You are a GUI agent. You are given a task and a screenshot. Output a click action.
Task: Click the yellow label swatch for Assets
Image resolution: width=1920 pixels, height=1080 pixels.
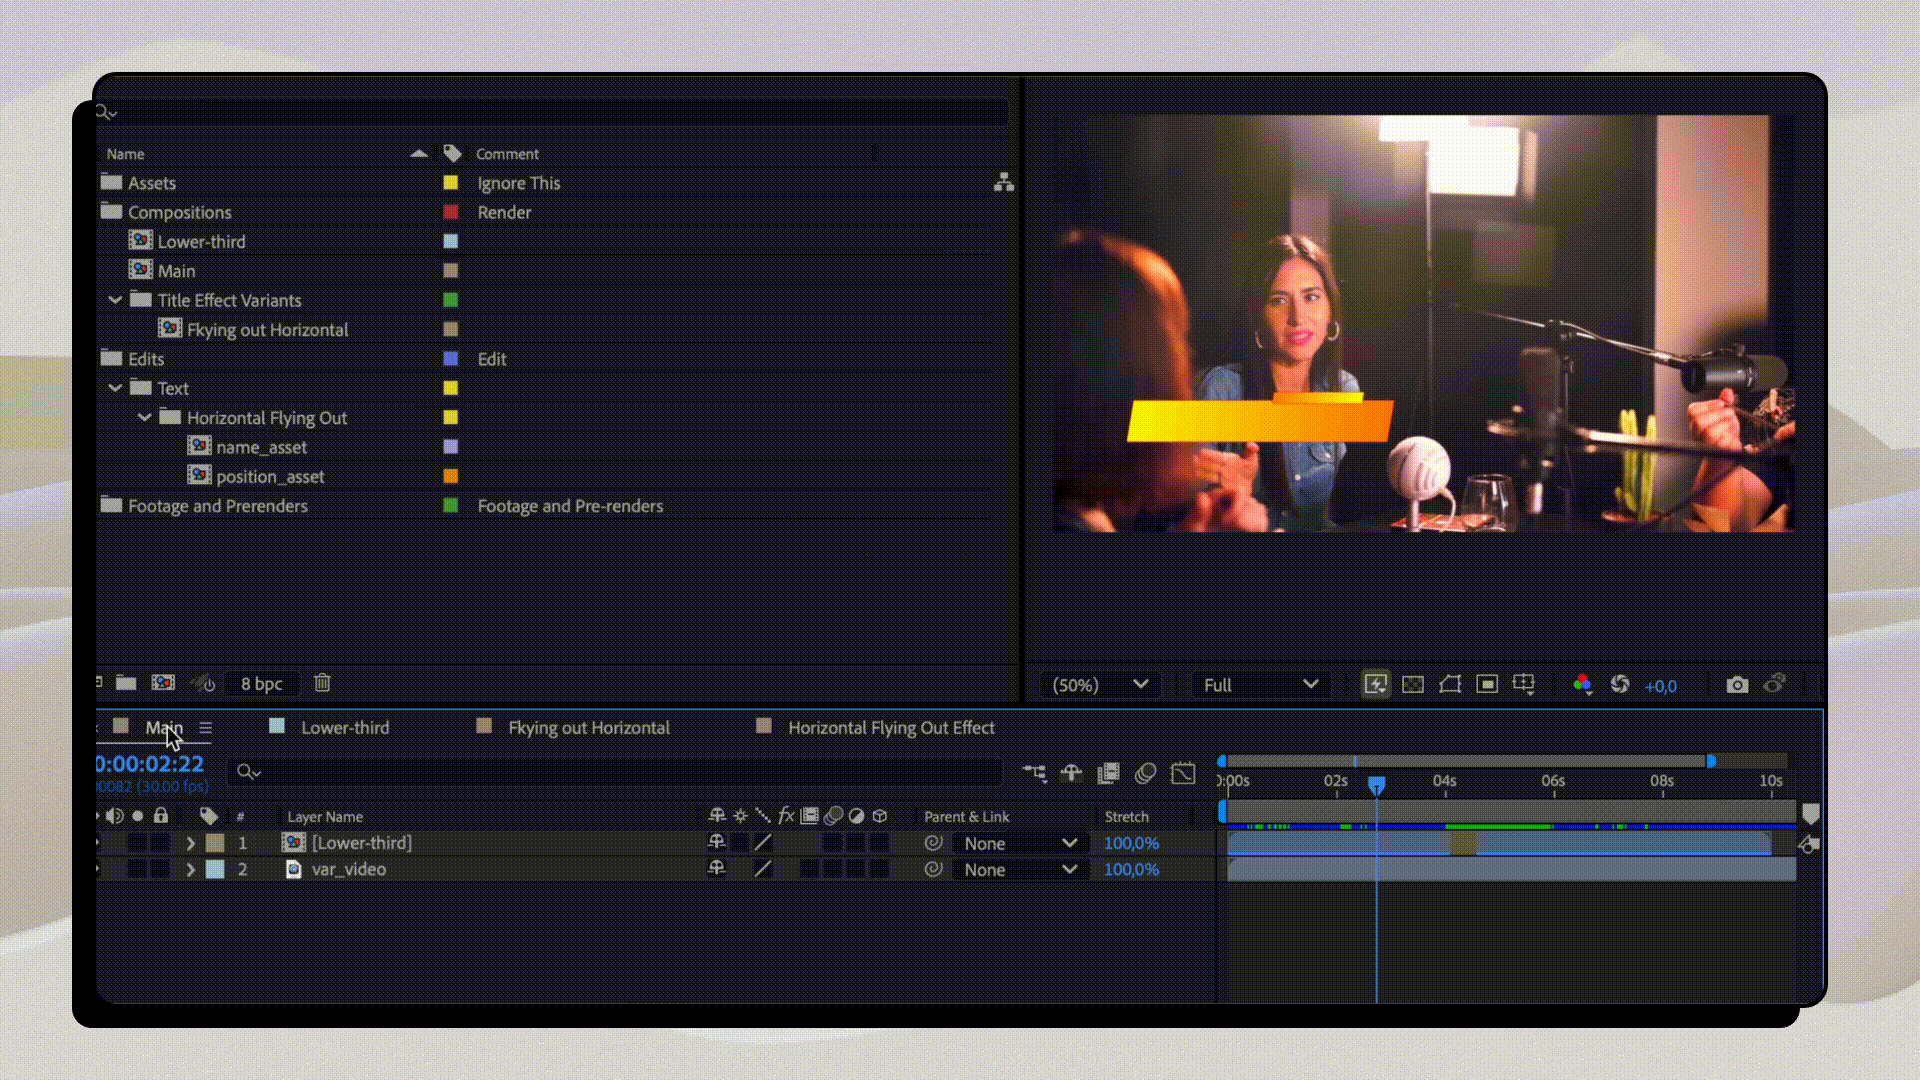(451, 183)
